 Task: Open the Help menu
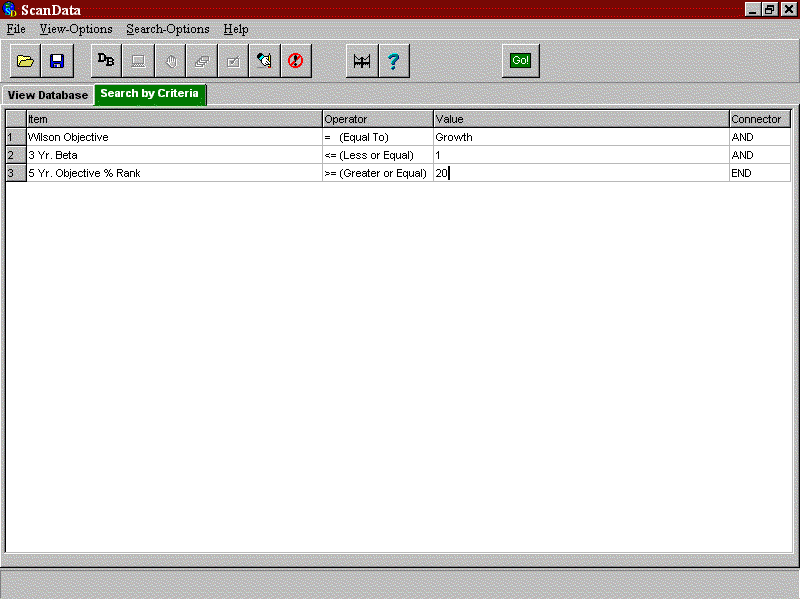click(236, 29)
